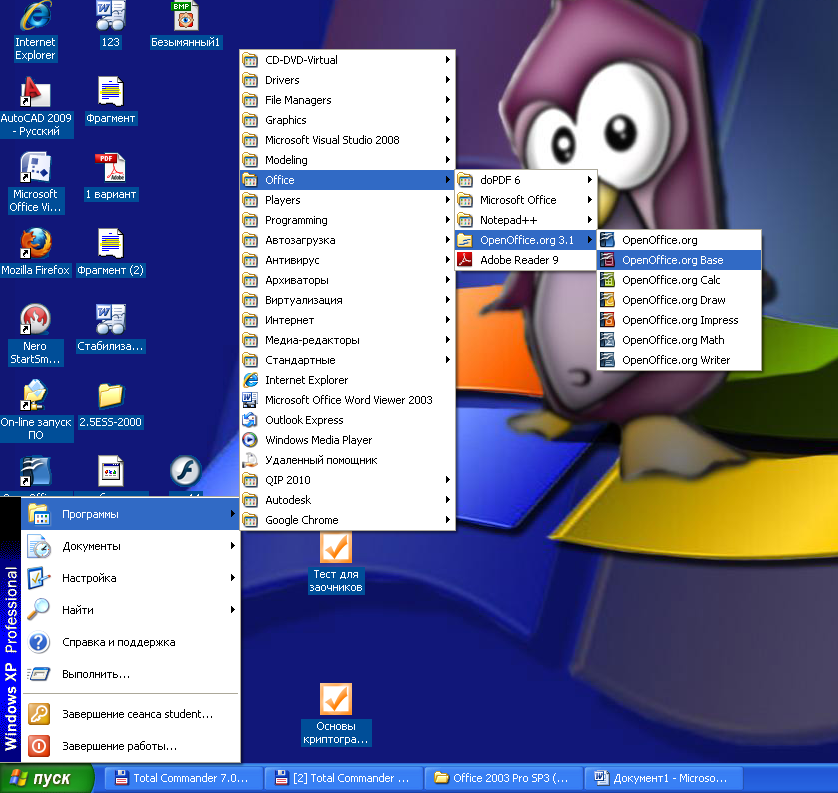
Task: Launch Mozilla Firefox from desktop
Action: pos(35,252)
